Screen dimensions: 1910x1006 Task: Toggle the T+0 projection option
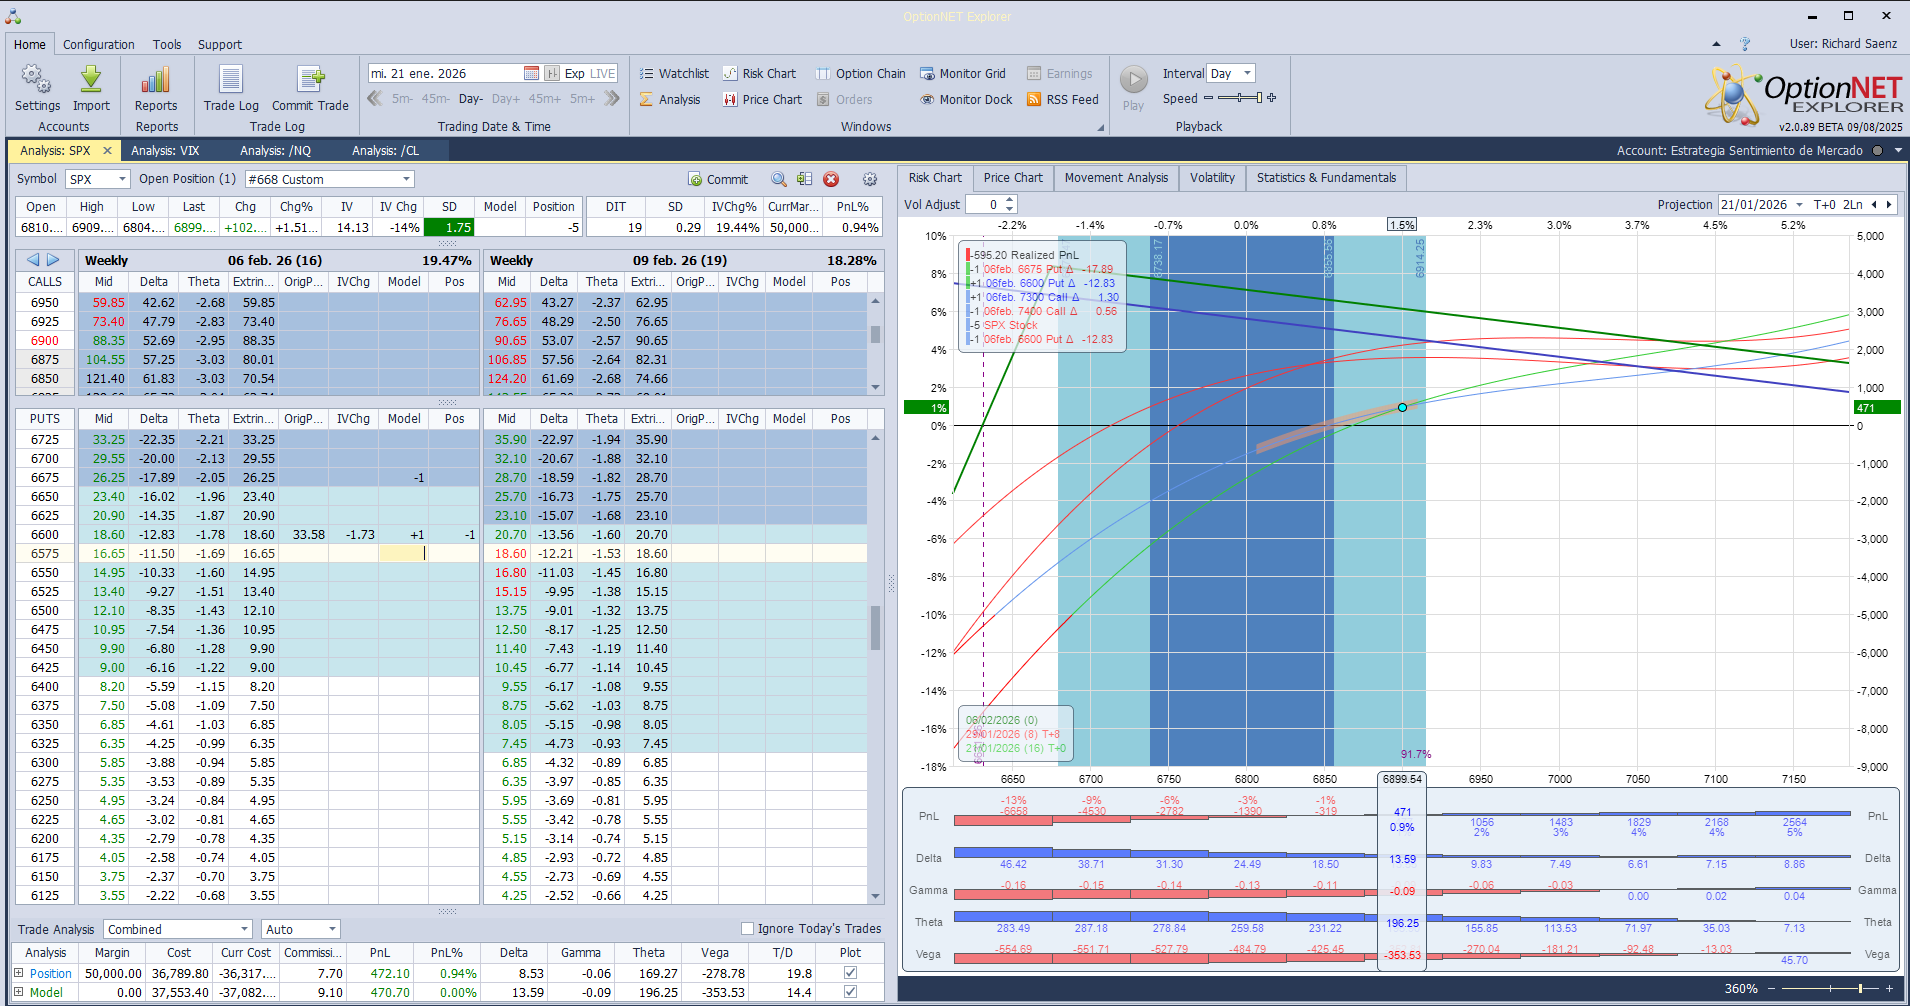[1825, 204]
